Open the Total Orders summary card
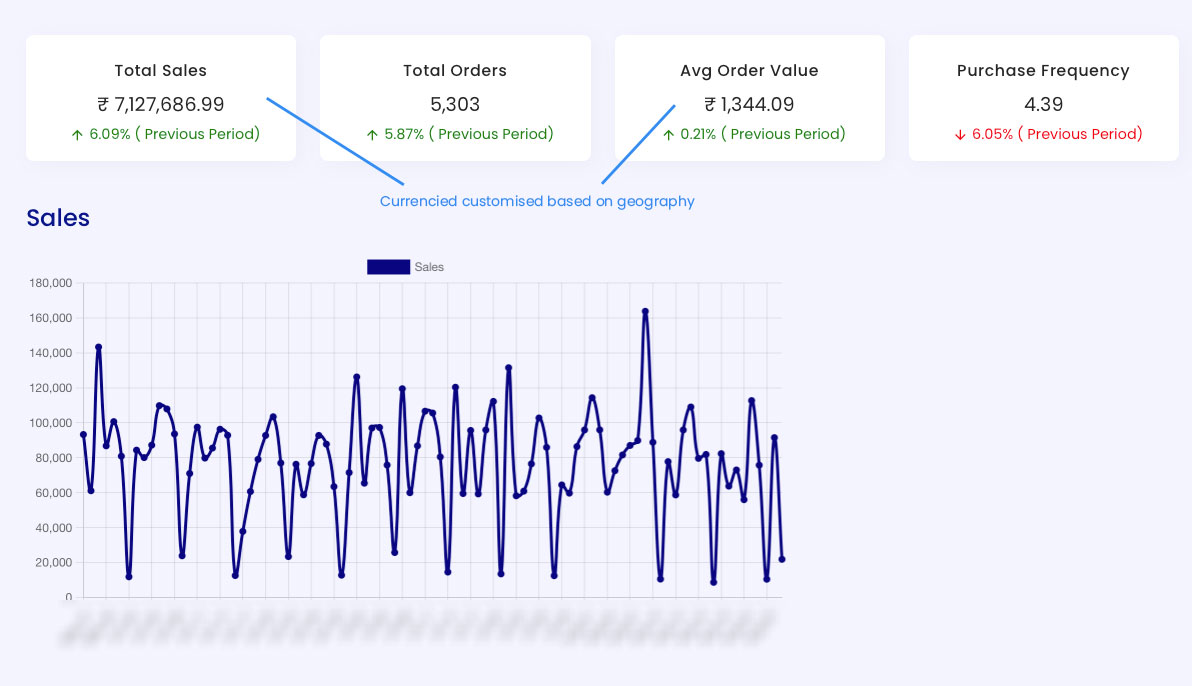Screen dimensions: 1192x686 coord(455,97)
